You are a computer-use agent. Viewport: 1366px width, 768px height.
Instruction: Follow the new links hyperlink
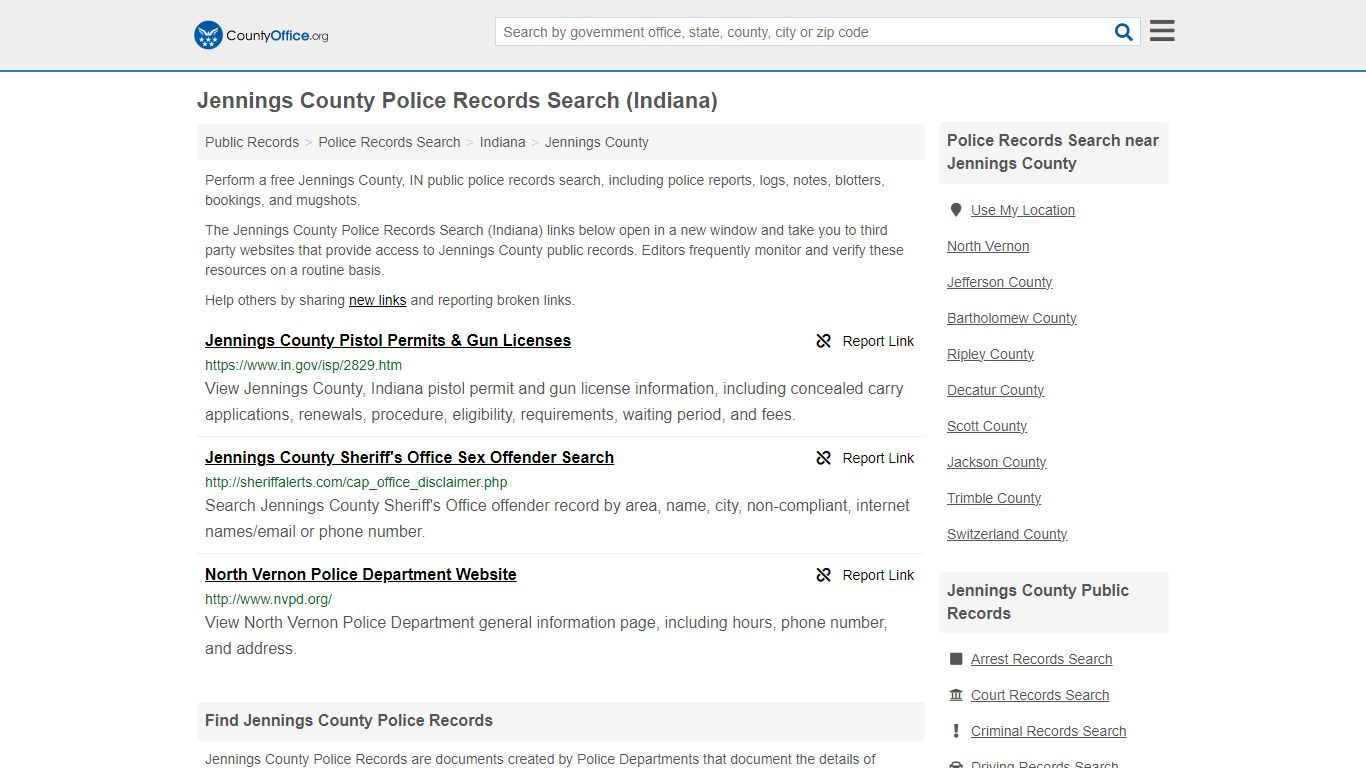point(377,300)
